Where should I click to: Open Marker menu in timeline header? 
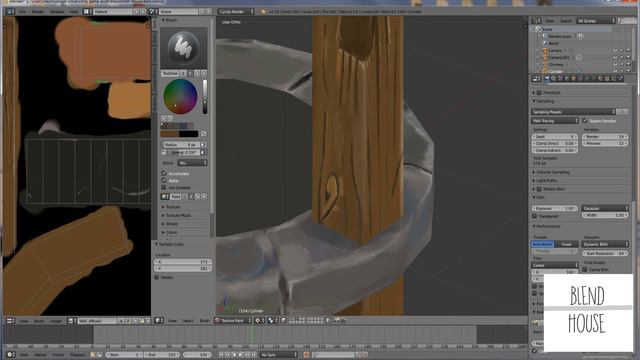tap(40, 355)
